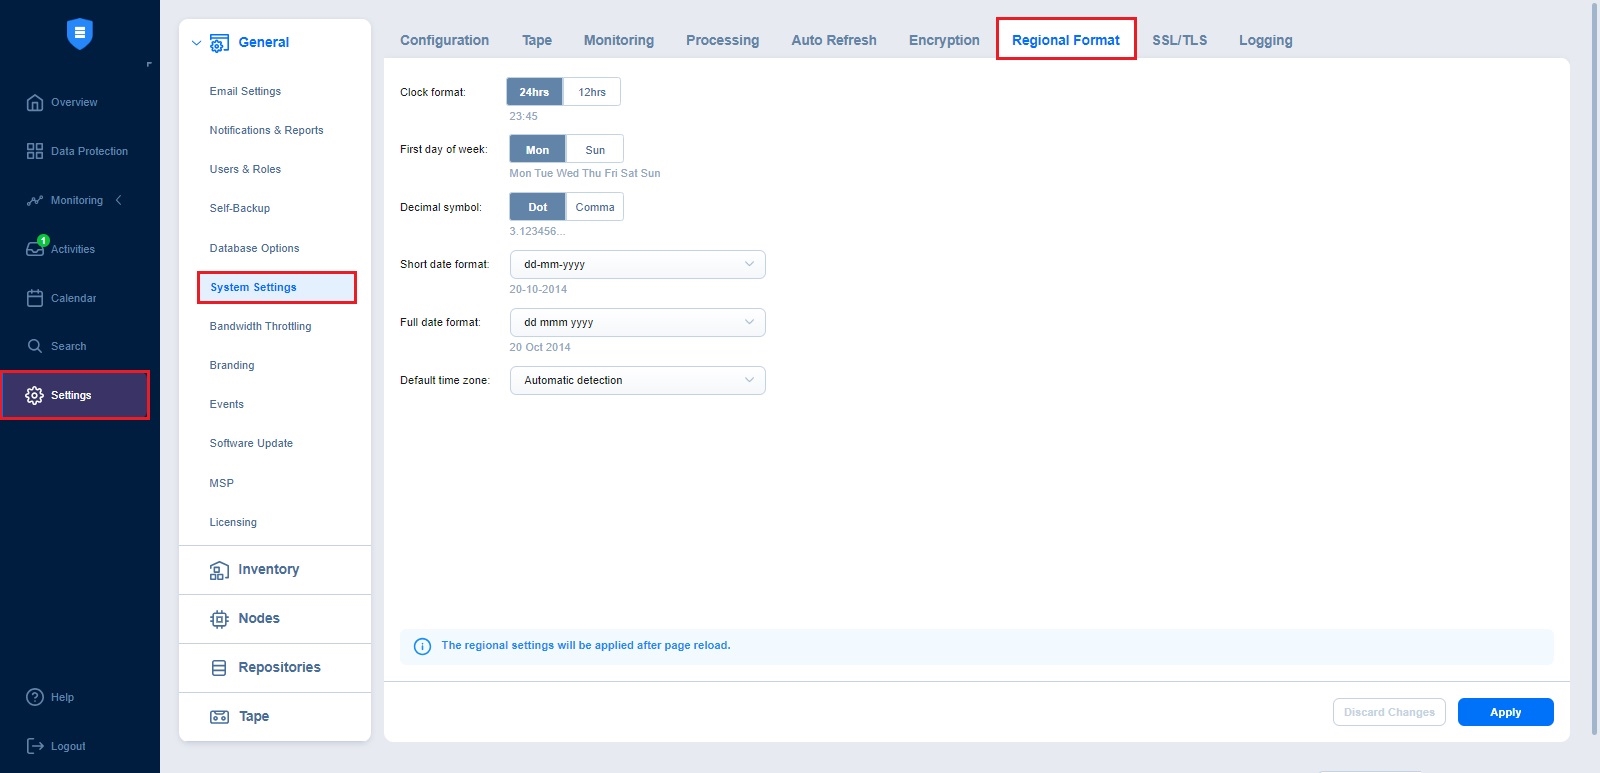Switch clock format to 12hrs

pyautogui.click(x=592, y=92)
